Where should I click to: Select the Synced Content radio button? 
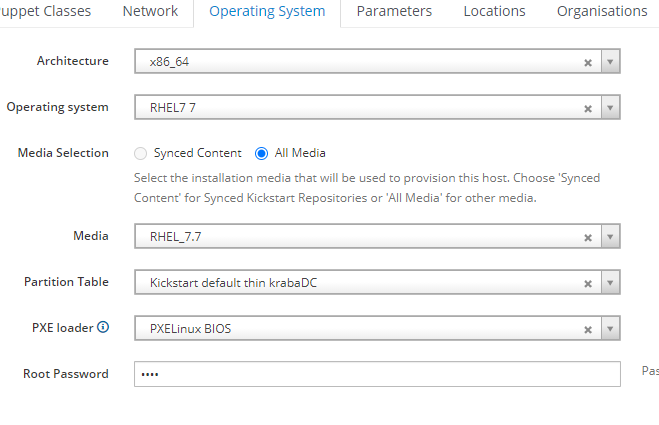click(140, 153)
